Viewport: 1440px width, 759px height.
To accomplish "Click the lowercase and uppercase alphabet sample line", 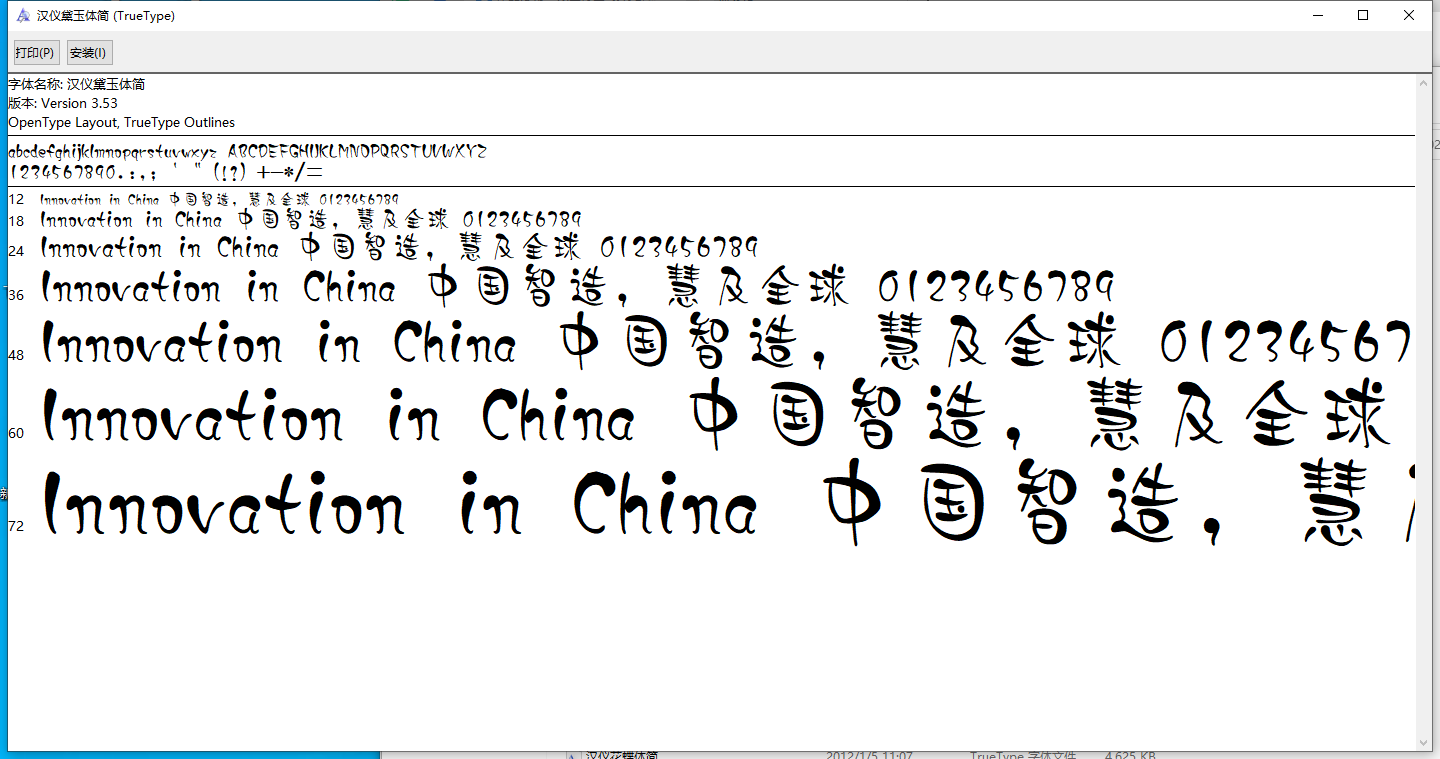I will click(x=247, y=152).
